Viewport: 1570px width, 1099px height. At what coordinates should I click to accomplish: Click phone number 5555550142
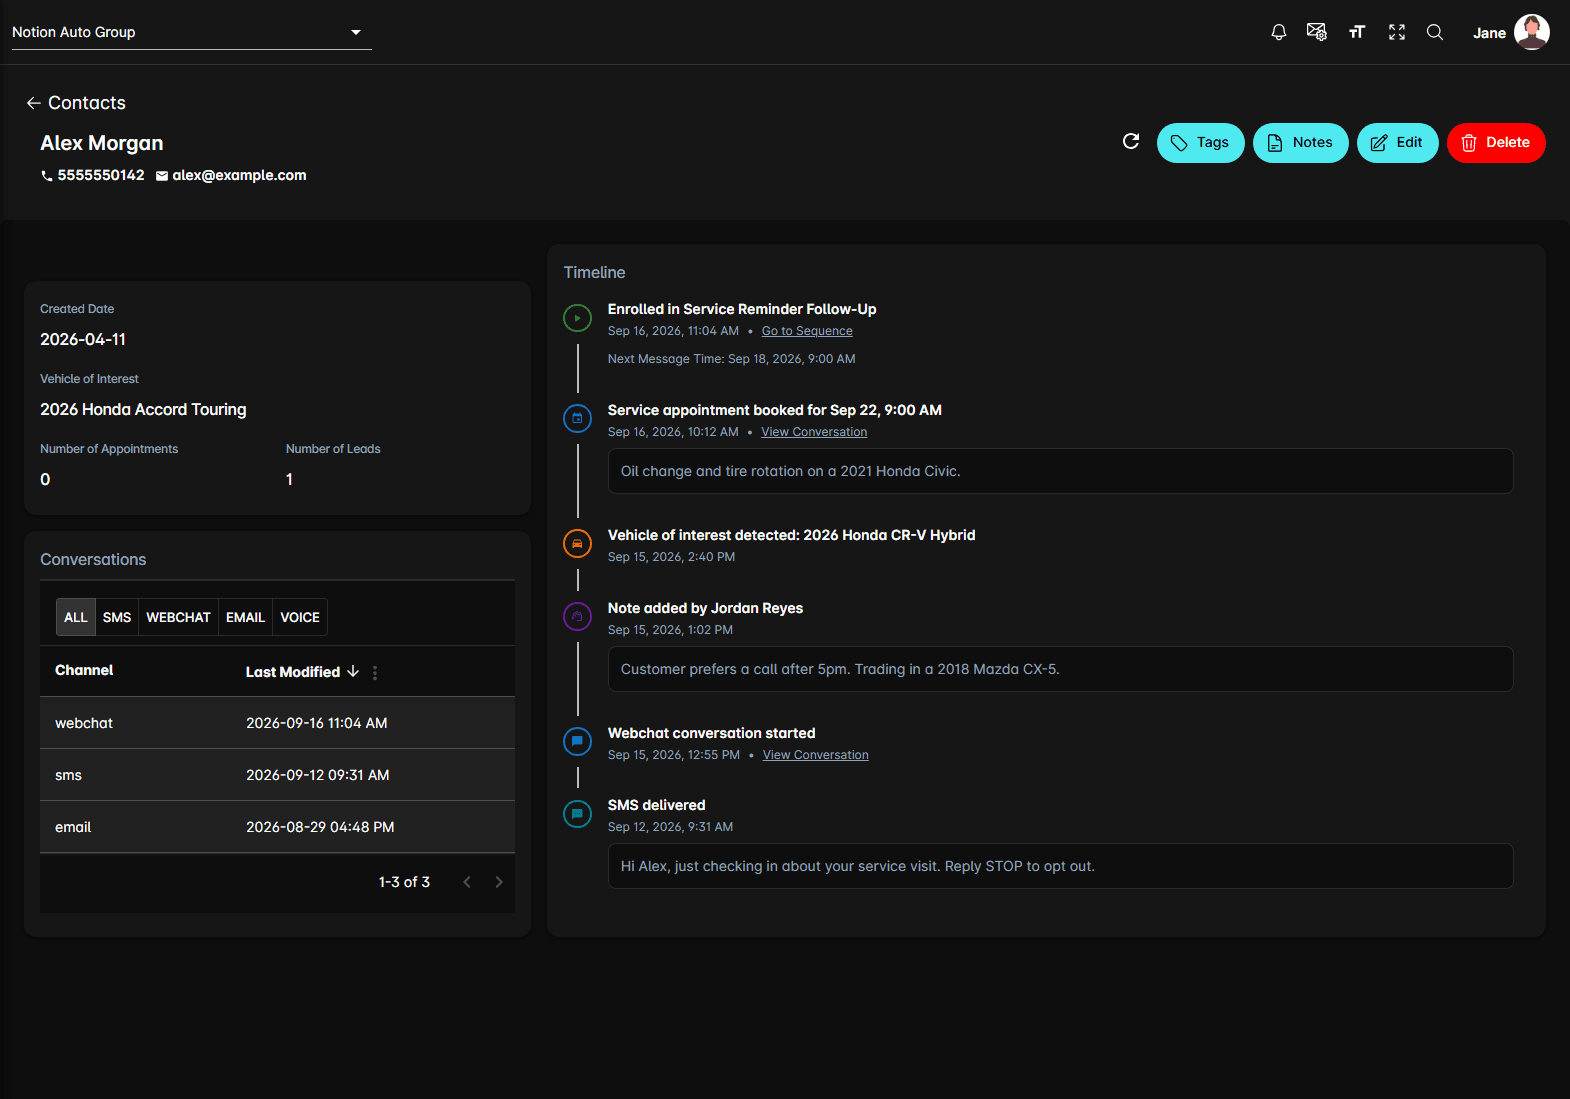coord(101,175)
